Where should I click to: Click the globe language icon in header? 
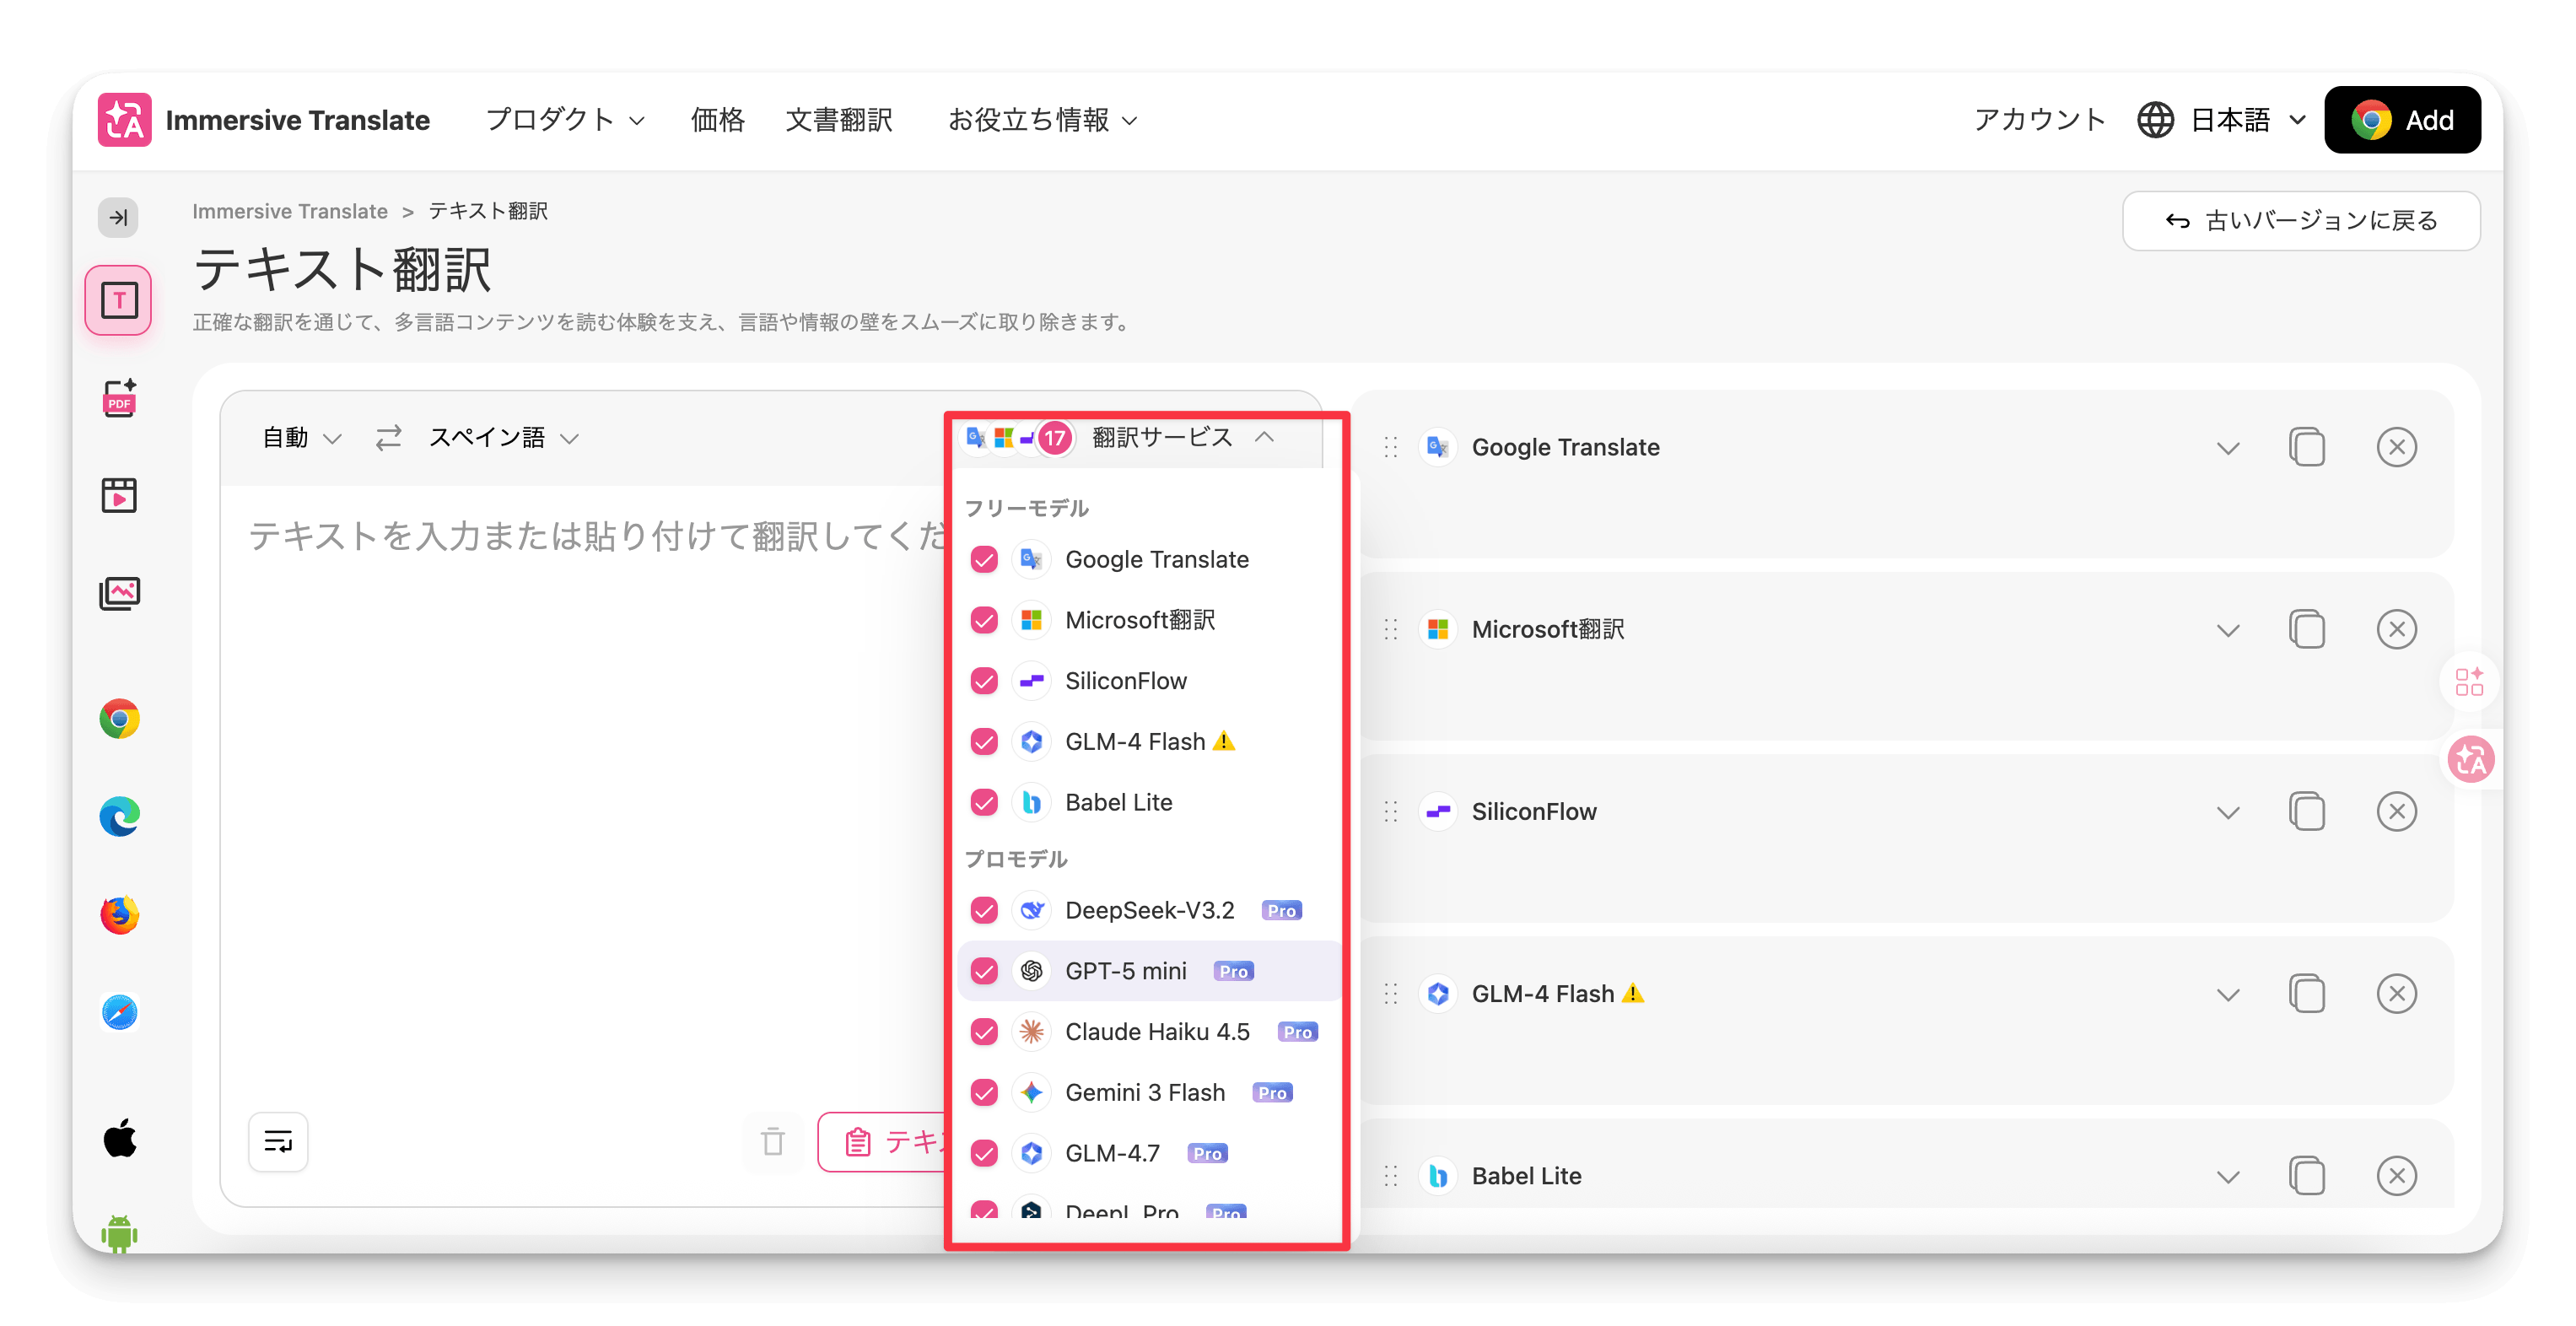(2155, 120)
